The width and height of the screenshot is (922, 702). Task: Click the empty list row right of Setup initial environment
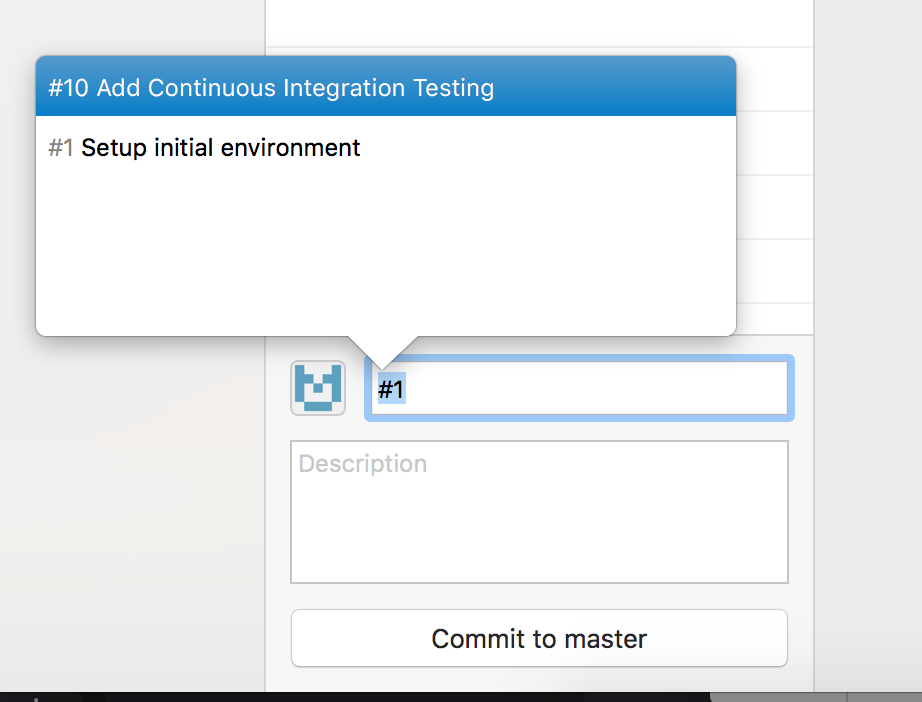[775, 143]
